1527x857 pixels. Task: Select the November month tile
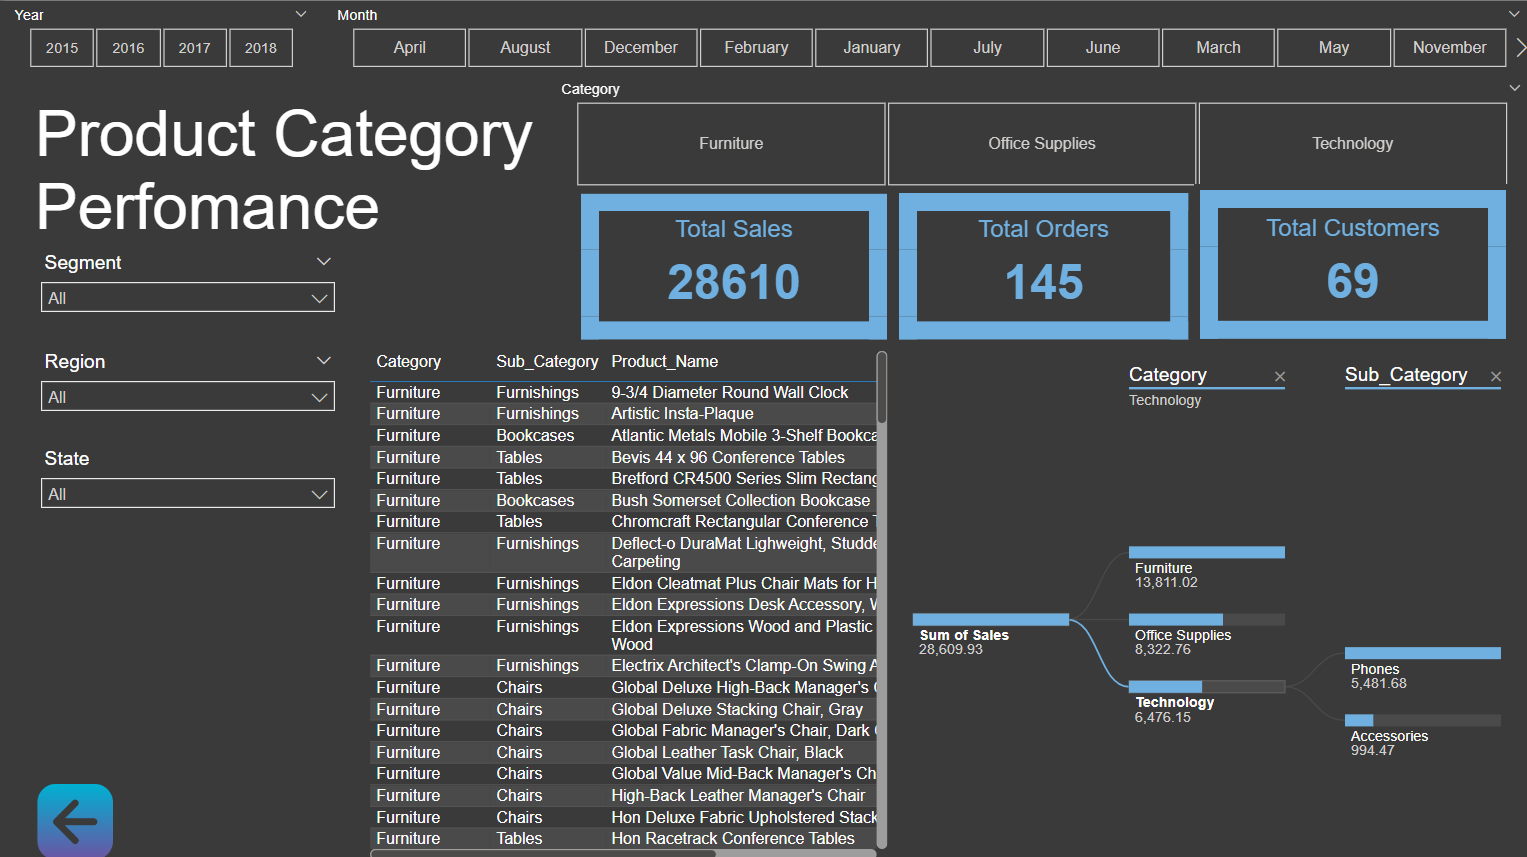(1449, 48)
